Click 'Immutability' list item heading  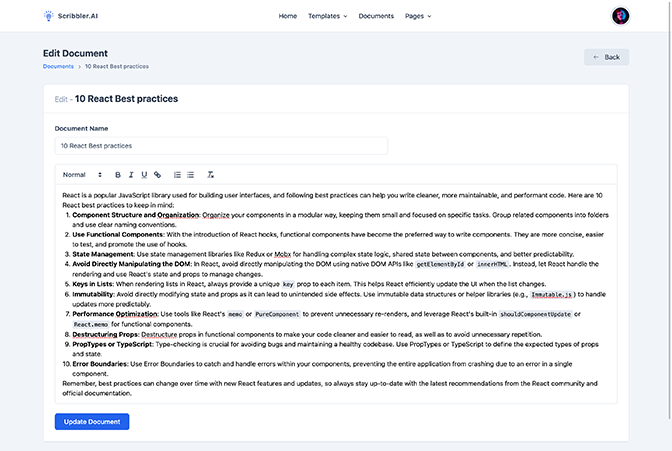pyautogui.click(x=93, y=295)
